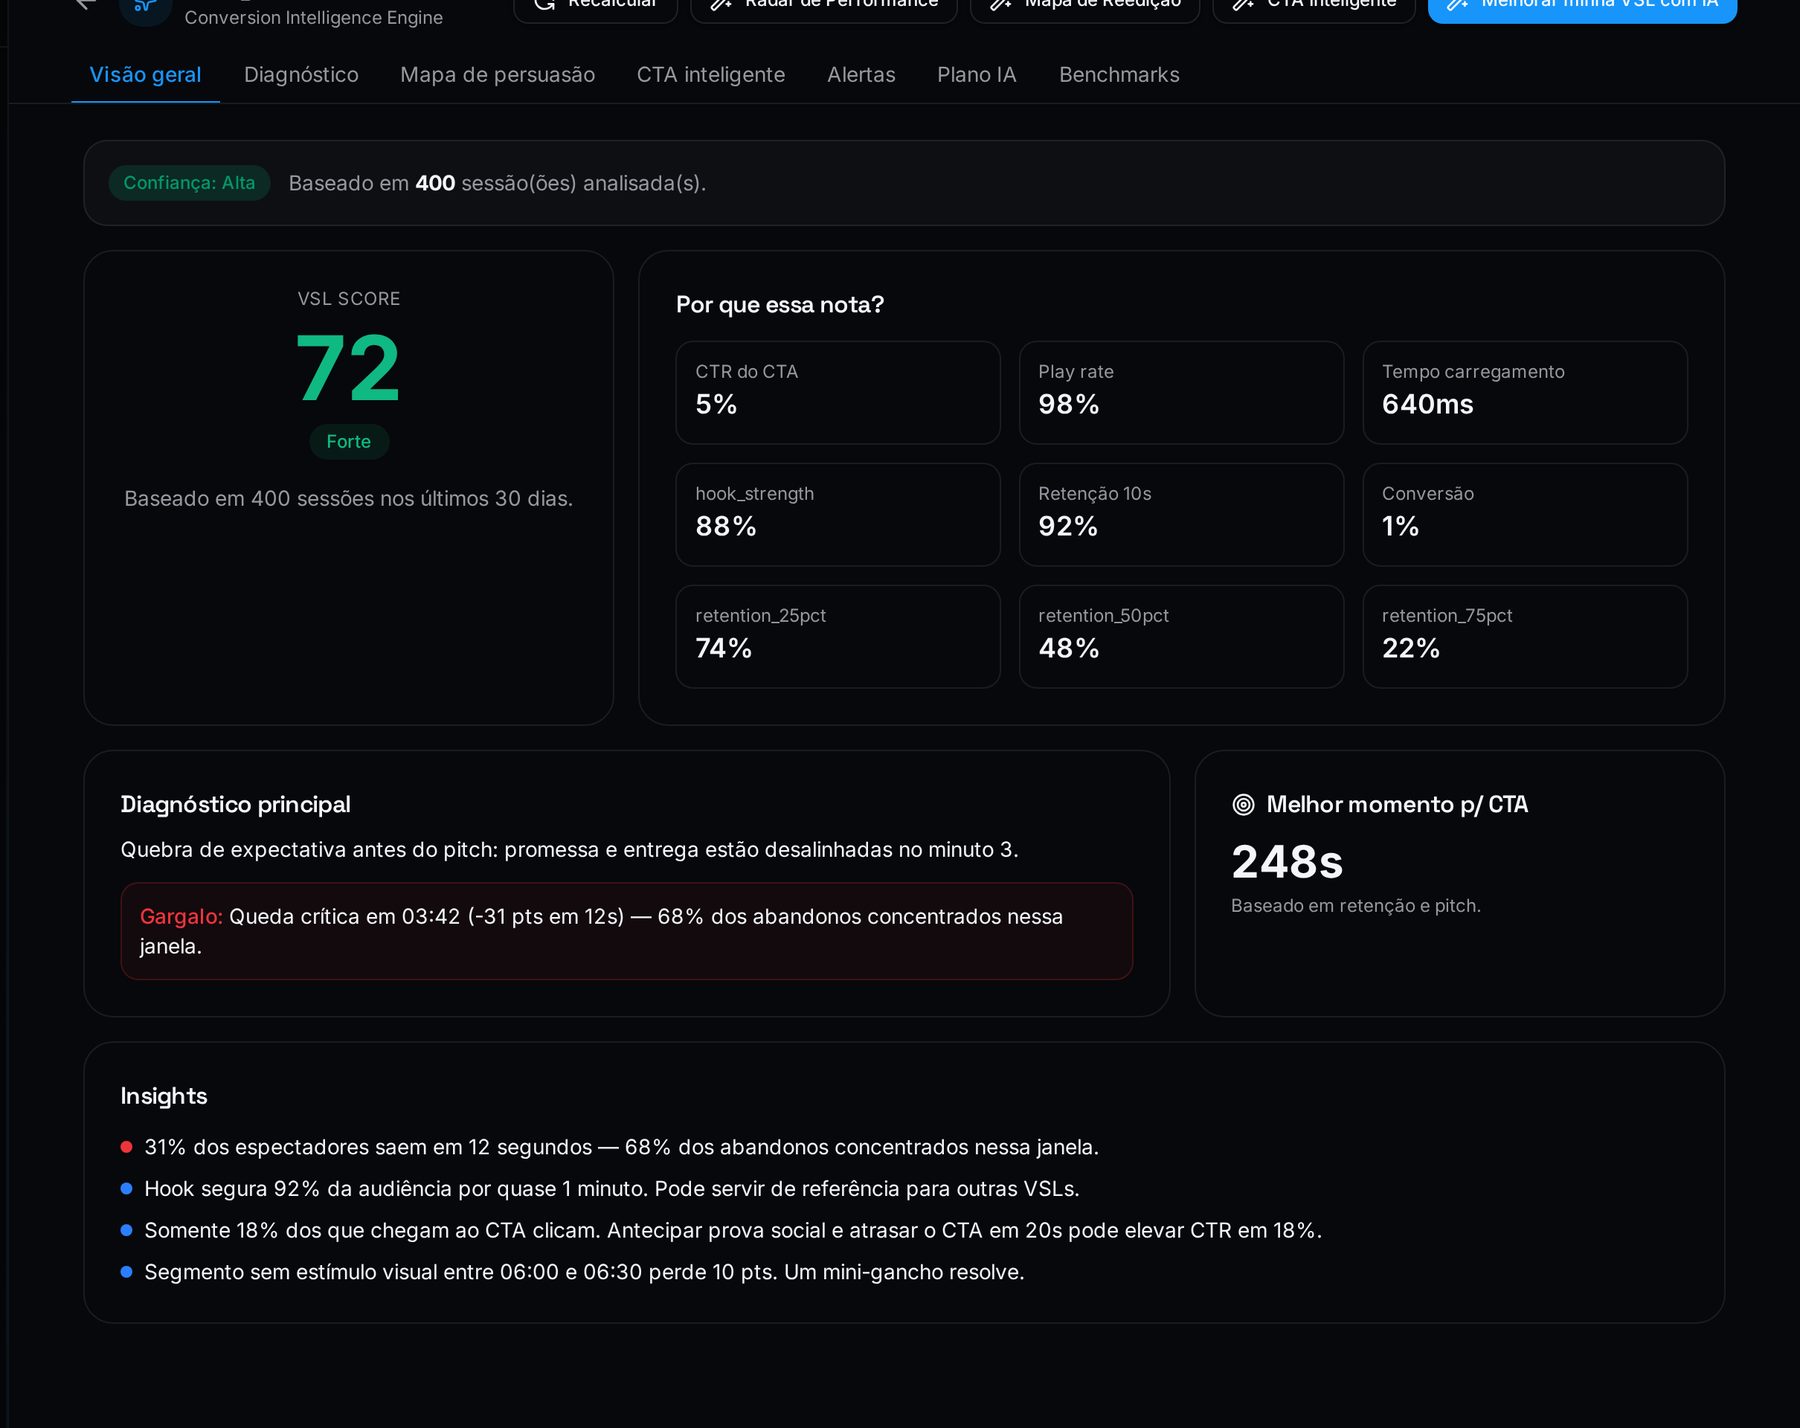
Task: Click the Conversão 1% card
Action: (x=1525, y=515)
